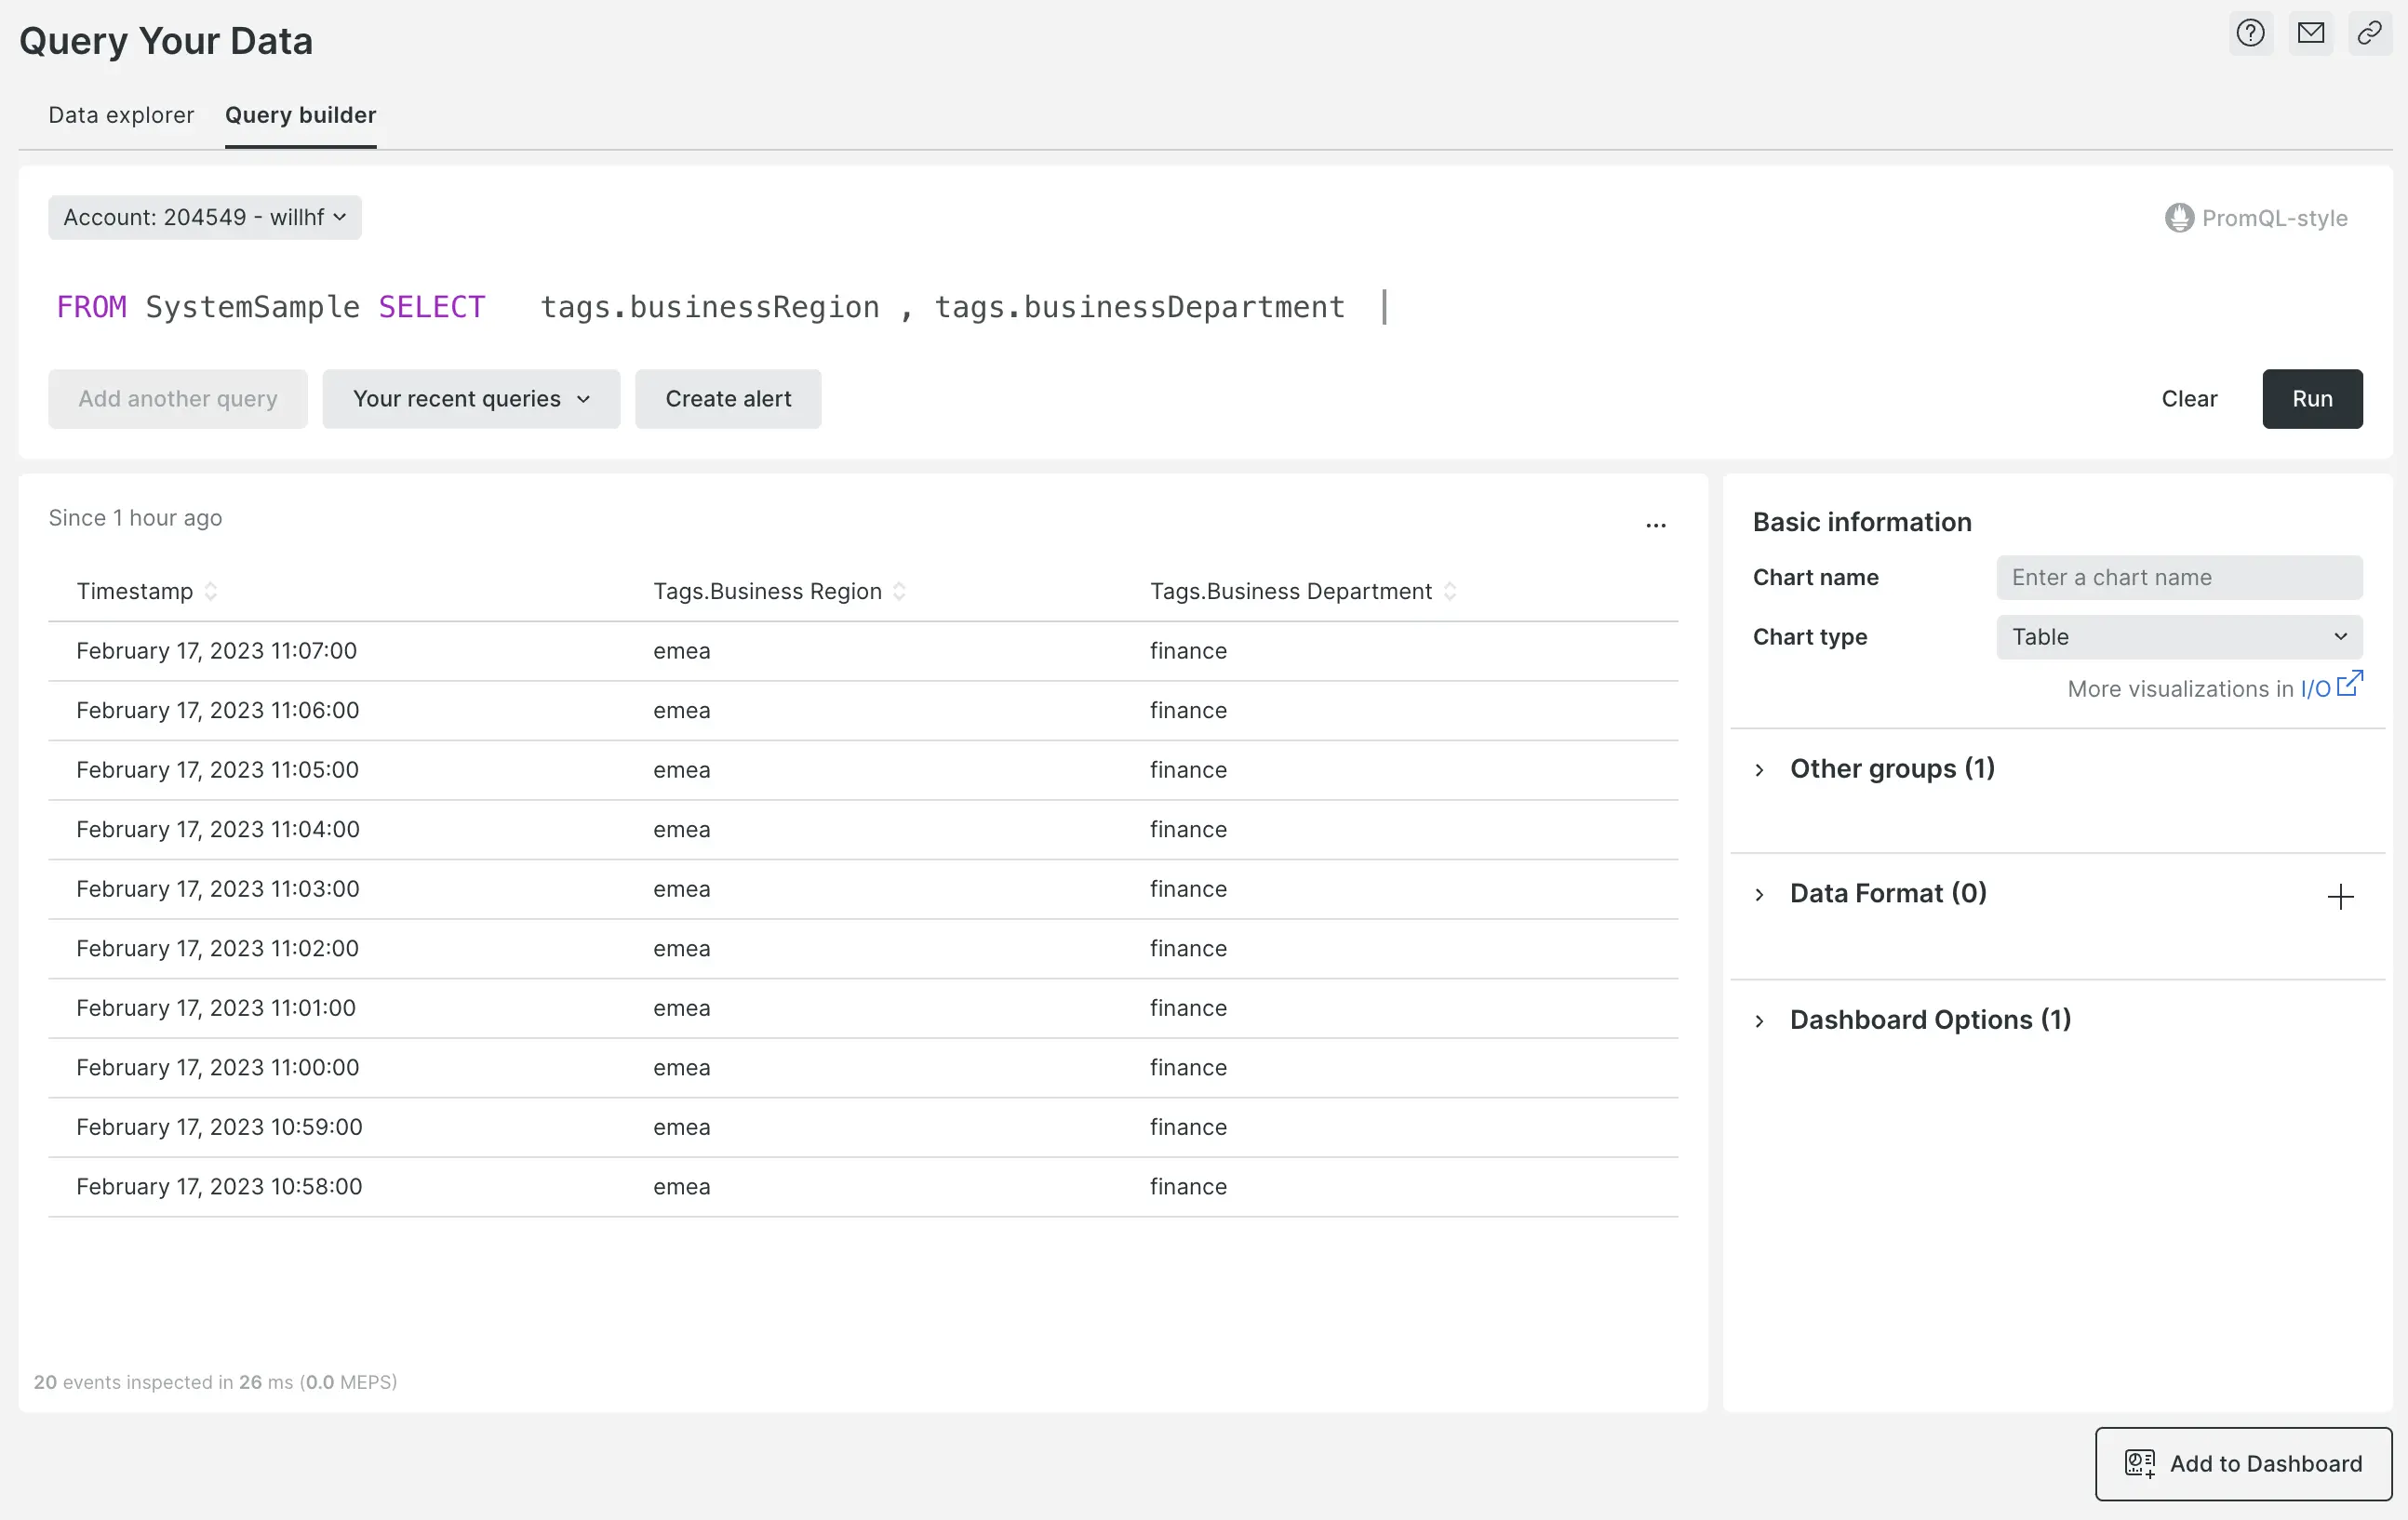Open the Account 204549 selector

tap(204, 217)
